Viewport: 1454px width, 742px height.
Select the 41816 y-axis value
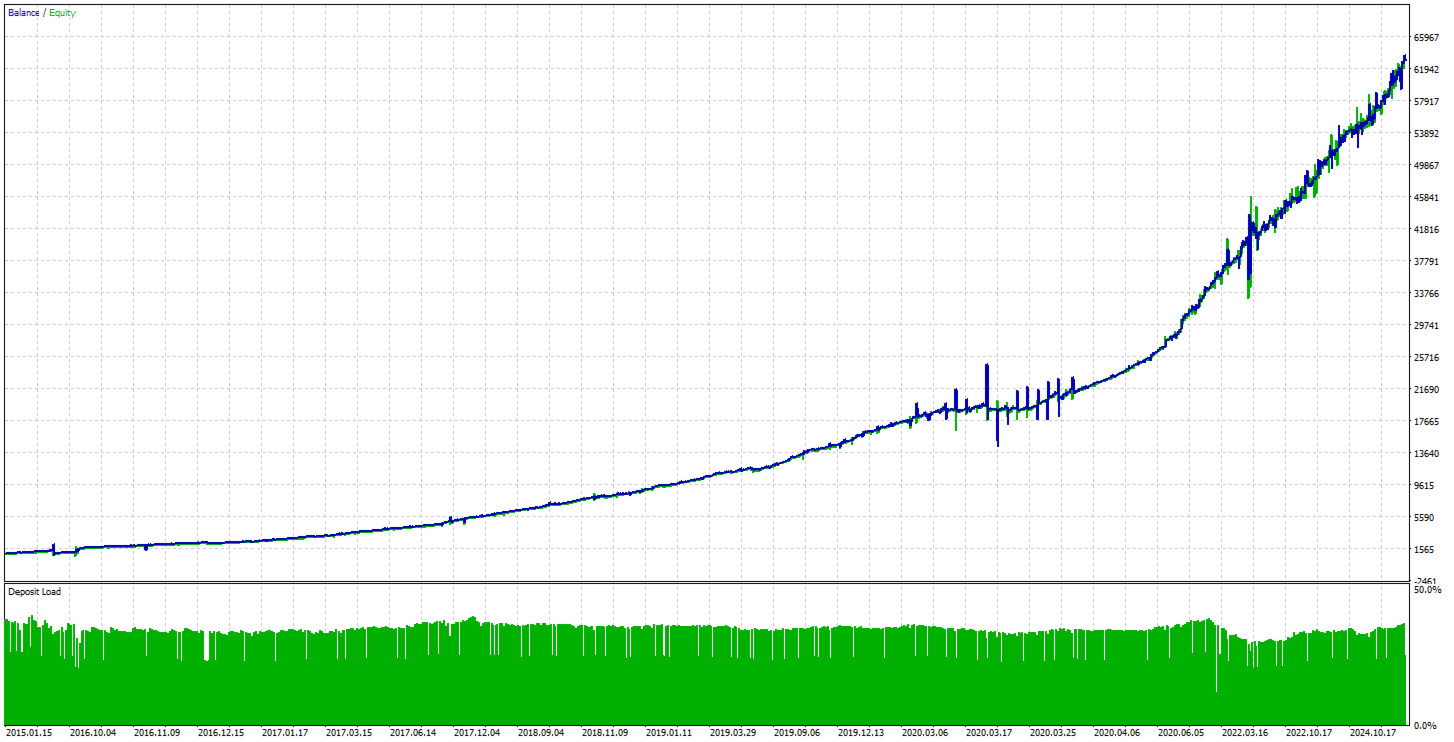1426,229
